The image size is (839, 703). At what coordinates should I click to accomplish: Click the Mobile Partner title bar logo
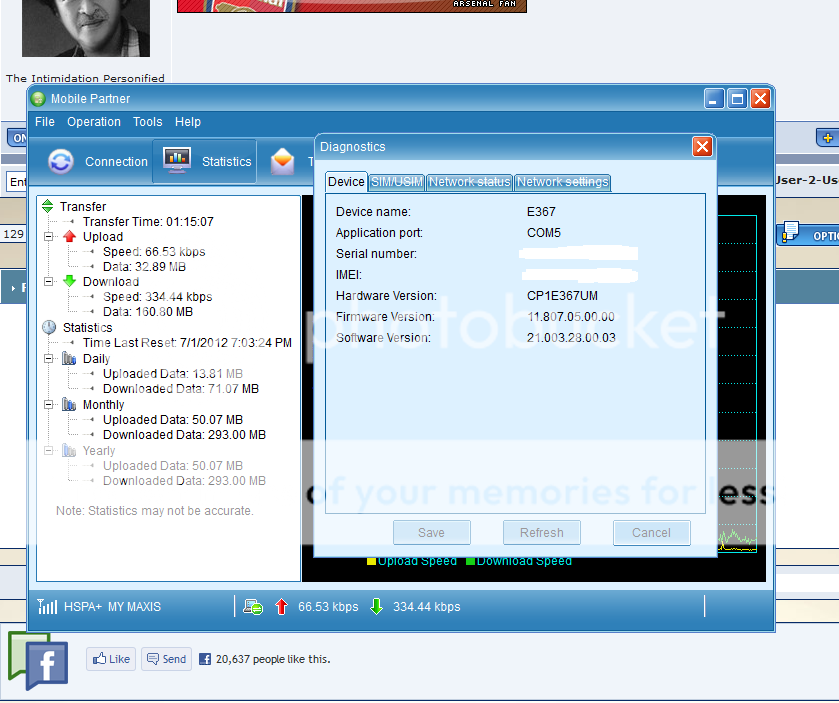[39, 98]
